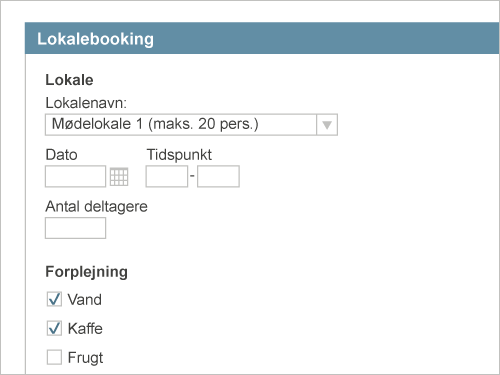This screenshot has height=375, width=500.
Task: Click the Tidspunkt end time field
Action: pyautogui.click(x=218, y=176)
